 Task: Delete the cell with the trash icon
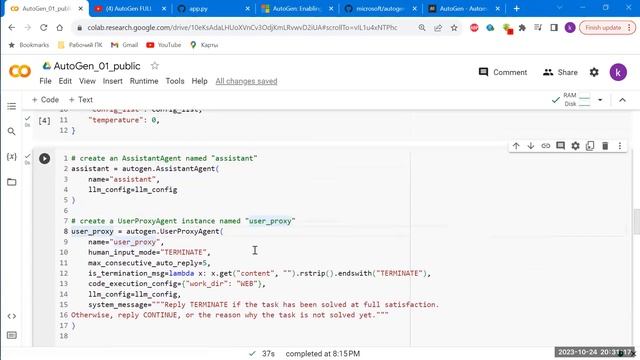pyautogui.click(x=605, y=146)
